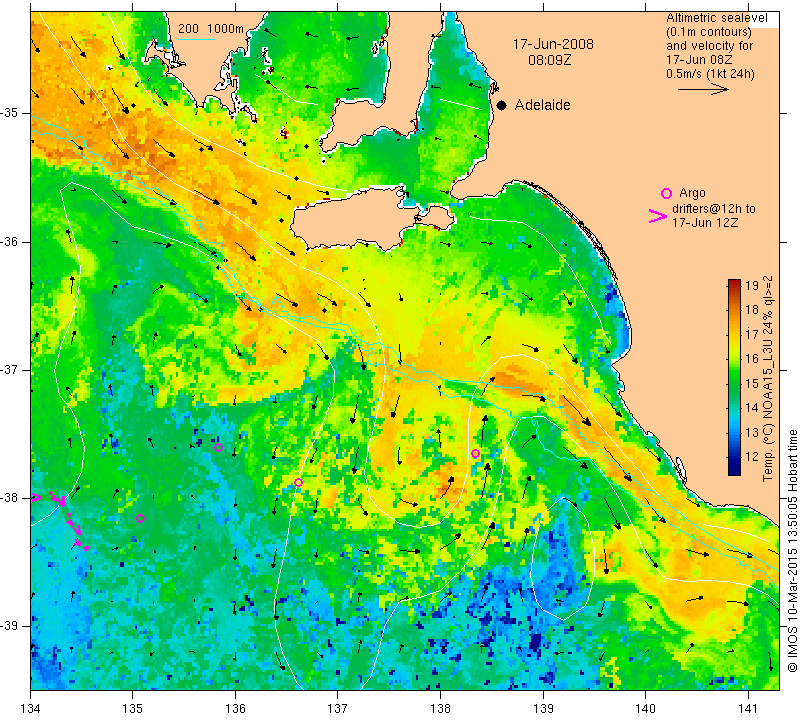Click the magenta Argo circle in the legend
800x720 pixels.
pyautogui.click(x=666, y=193)
